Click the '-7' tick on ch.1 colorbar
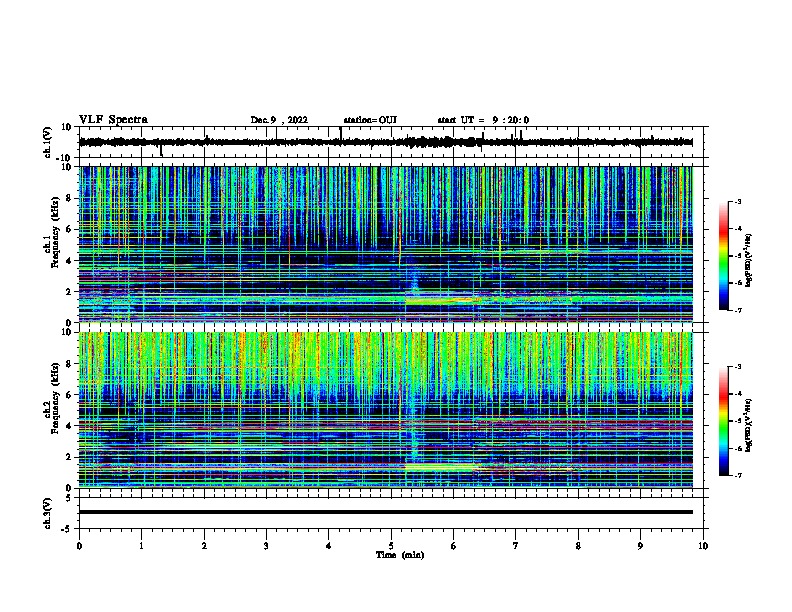The height and width of the screenshot is (612, 792). tap(737, 311)
